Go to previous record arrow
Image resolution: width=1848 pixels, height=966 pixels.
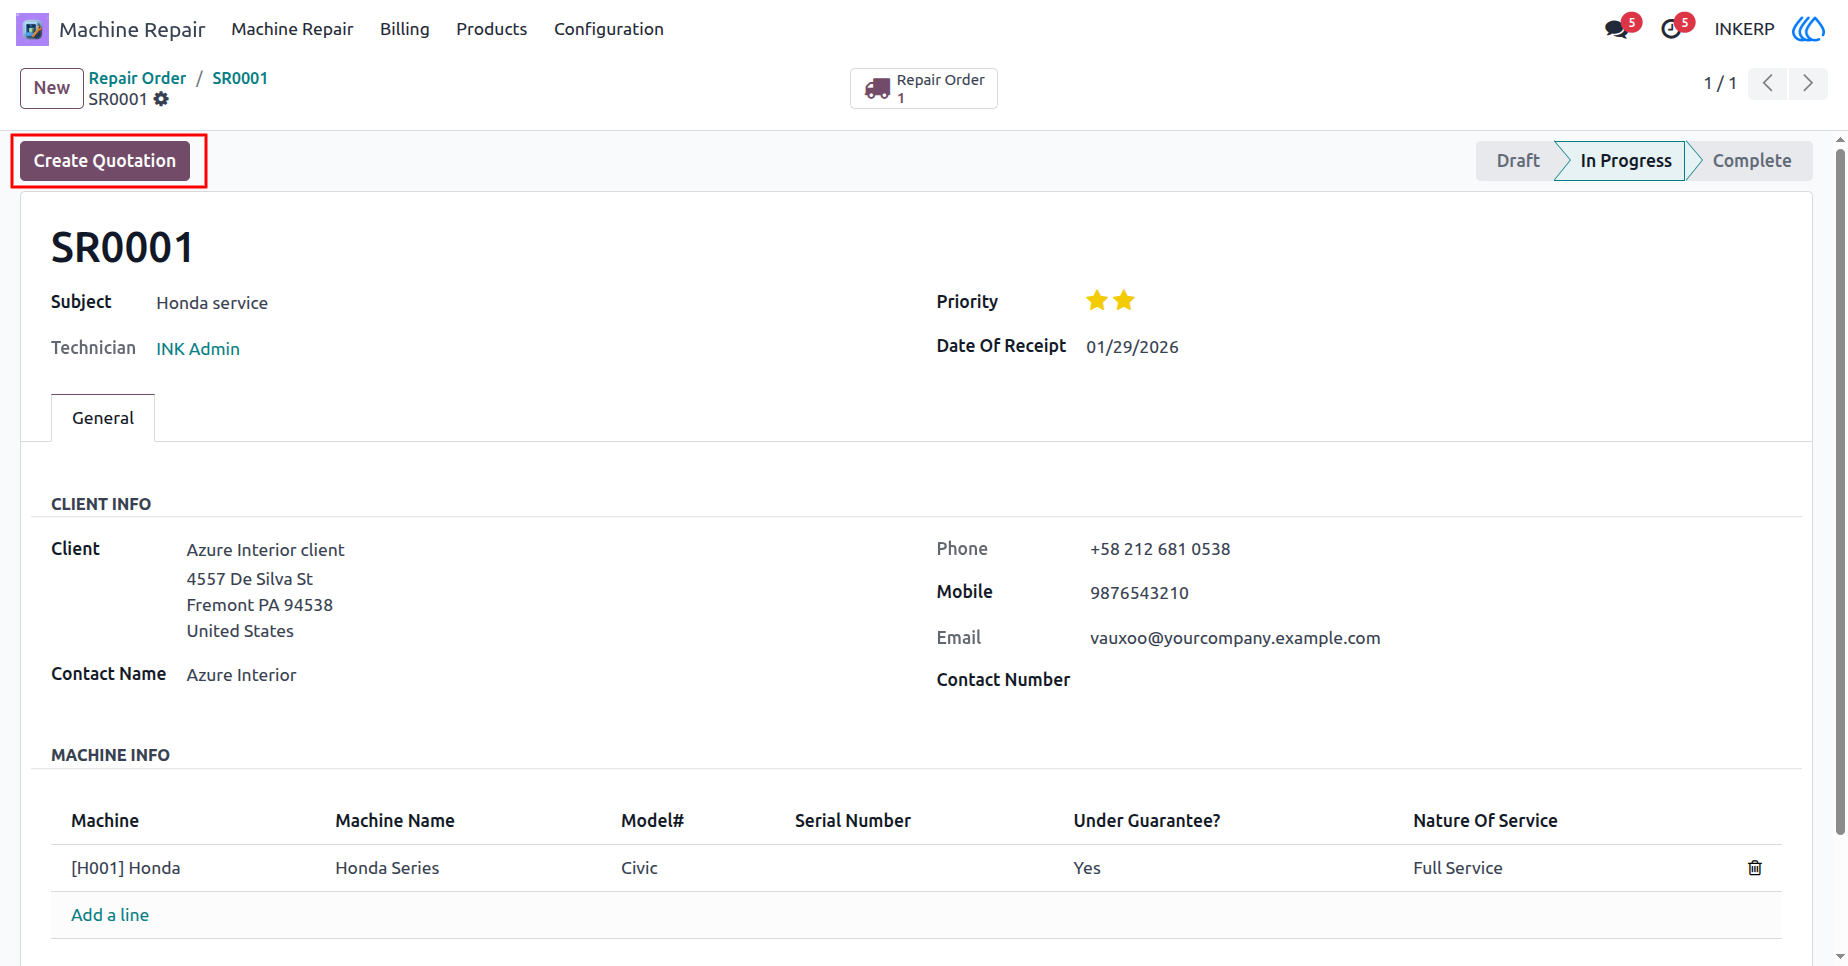click(x=1768, y=83)
